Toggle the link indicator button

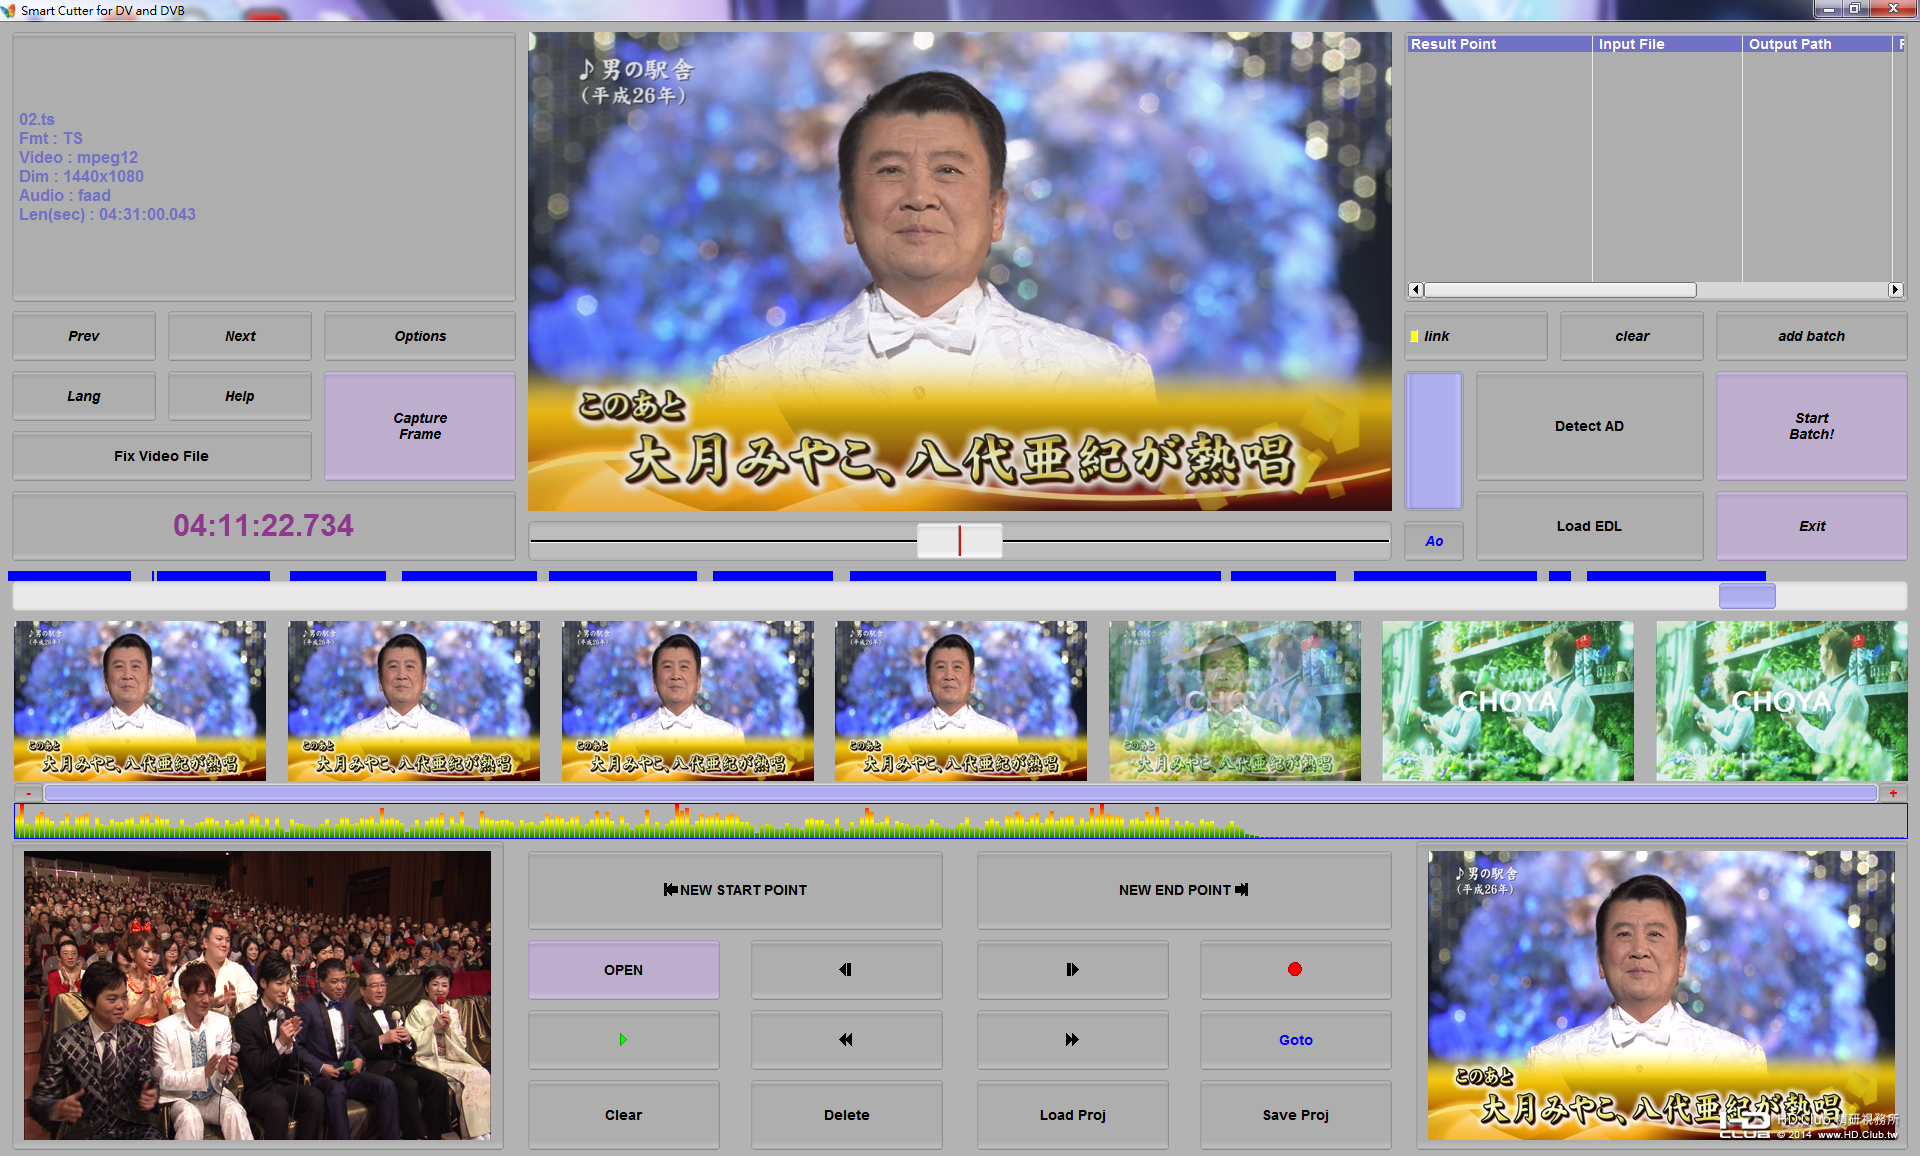pos(1475,336)
